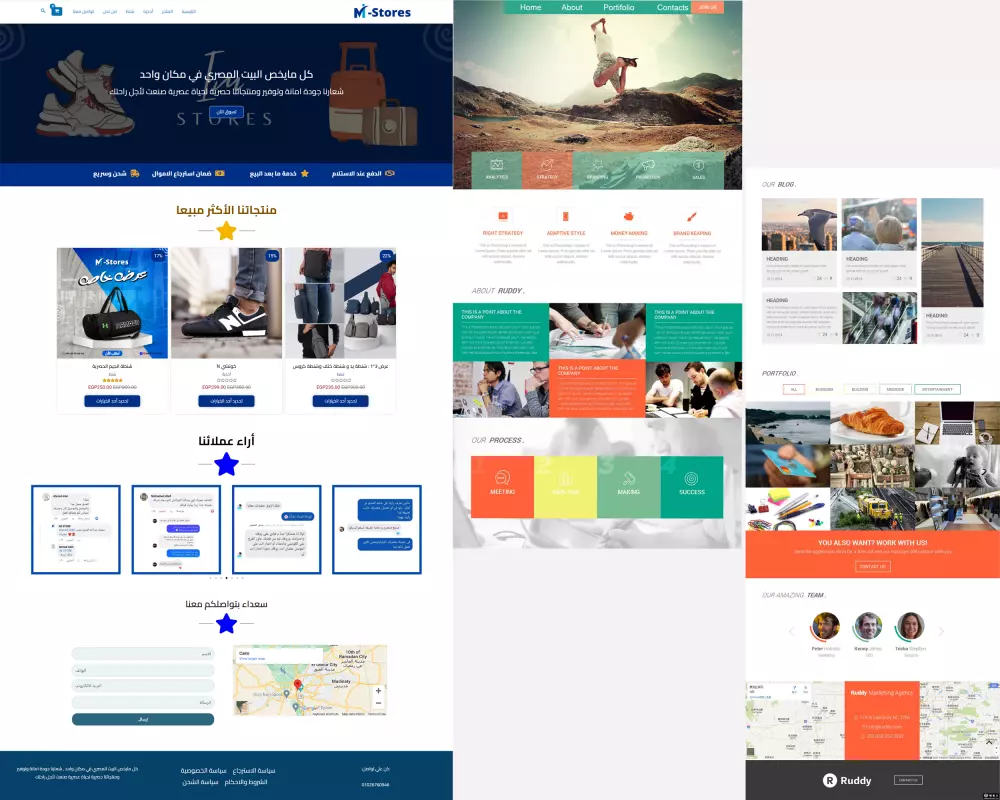Choose options for the 3-bag offer product
The width and height of the screenshot is (1000, 800).
341,401
